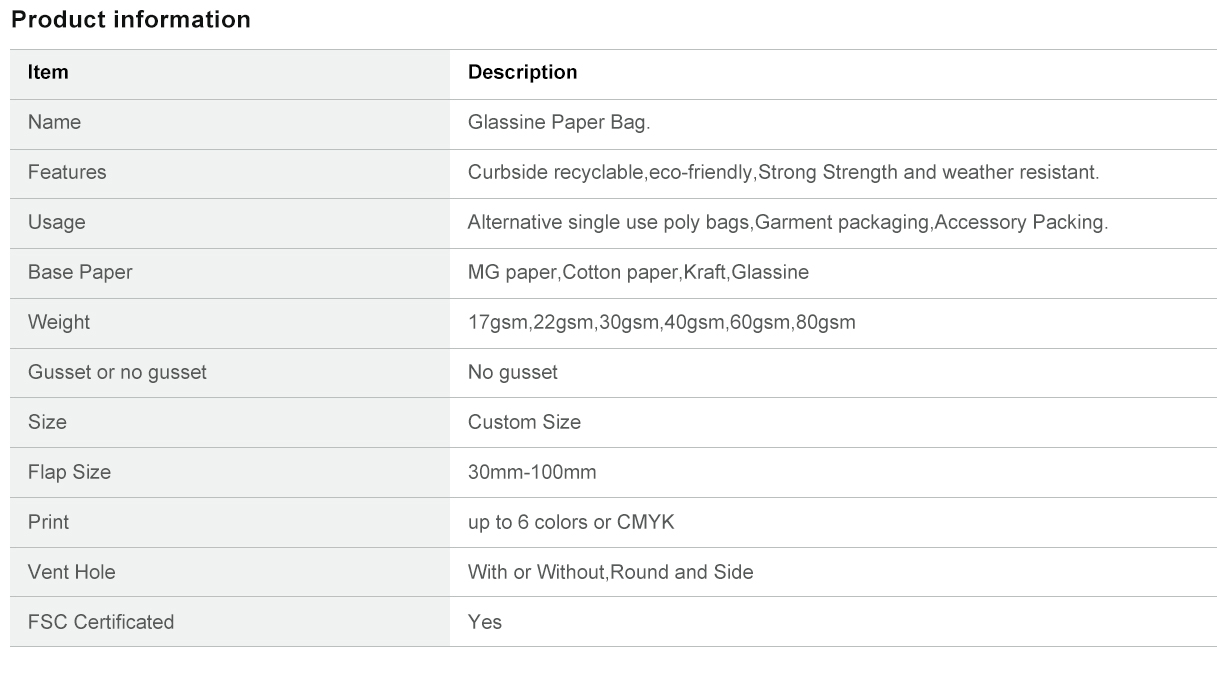Click the gsm weight values list
This screenshot has height=673, width=1217.
point(661,322)
